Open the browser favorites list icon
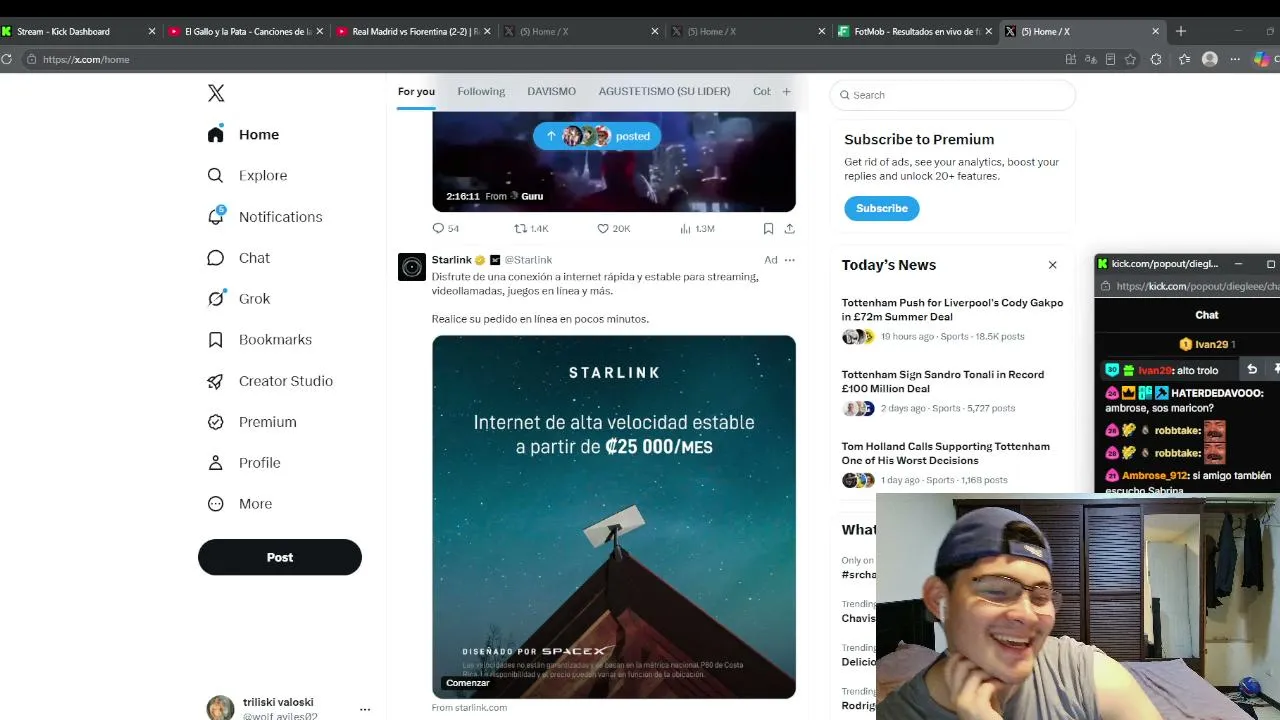 1184,59
